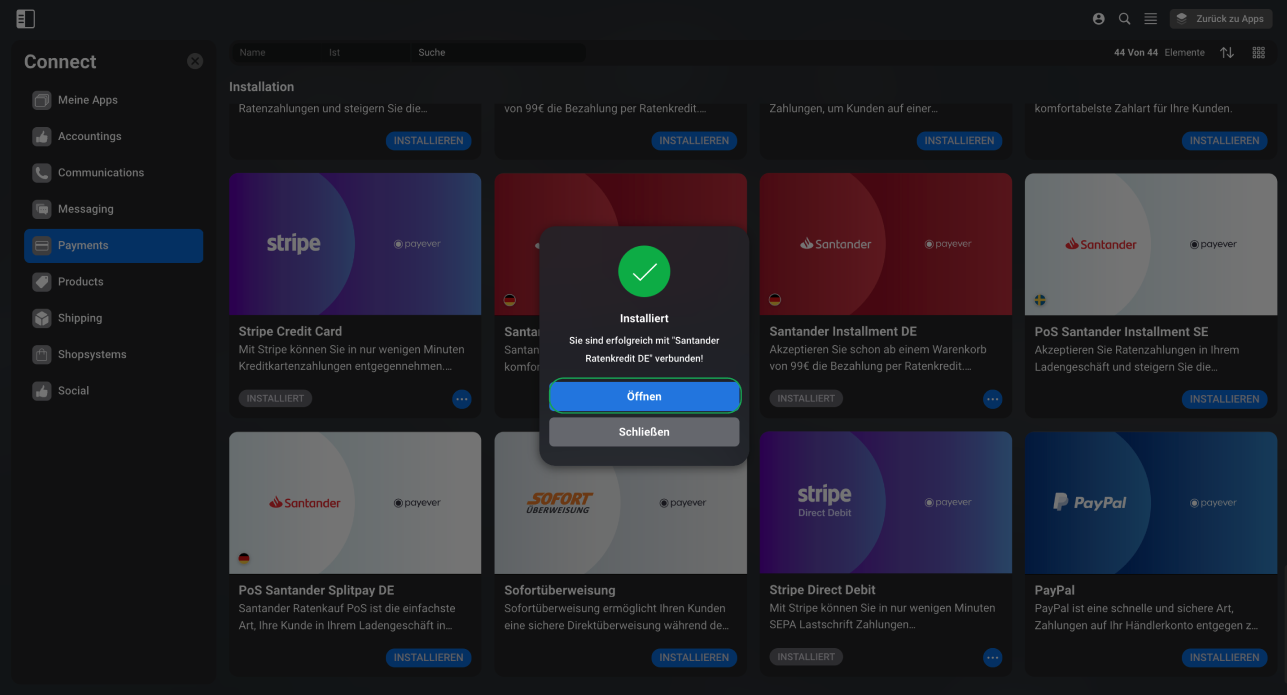
Task: Click the 'PoS Santander Splitpay DE' title
Action: click(316, 591)
